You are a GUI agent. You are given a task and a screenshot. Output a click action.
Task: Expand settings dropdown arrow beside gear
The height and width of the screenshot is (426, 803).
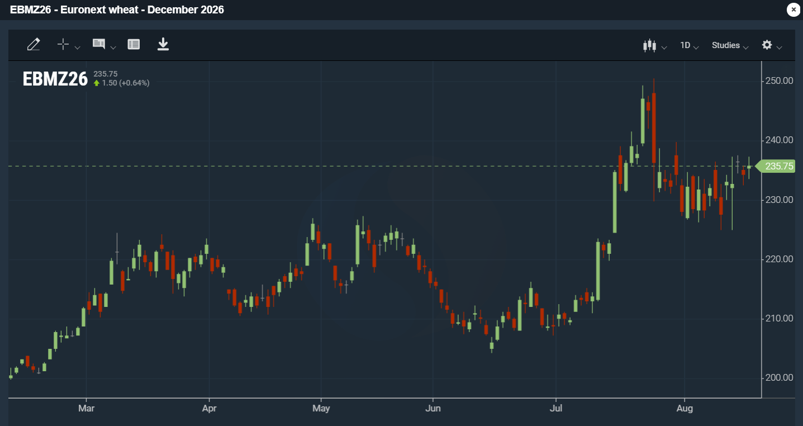[x=779, y=48]
